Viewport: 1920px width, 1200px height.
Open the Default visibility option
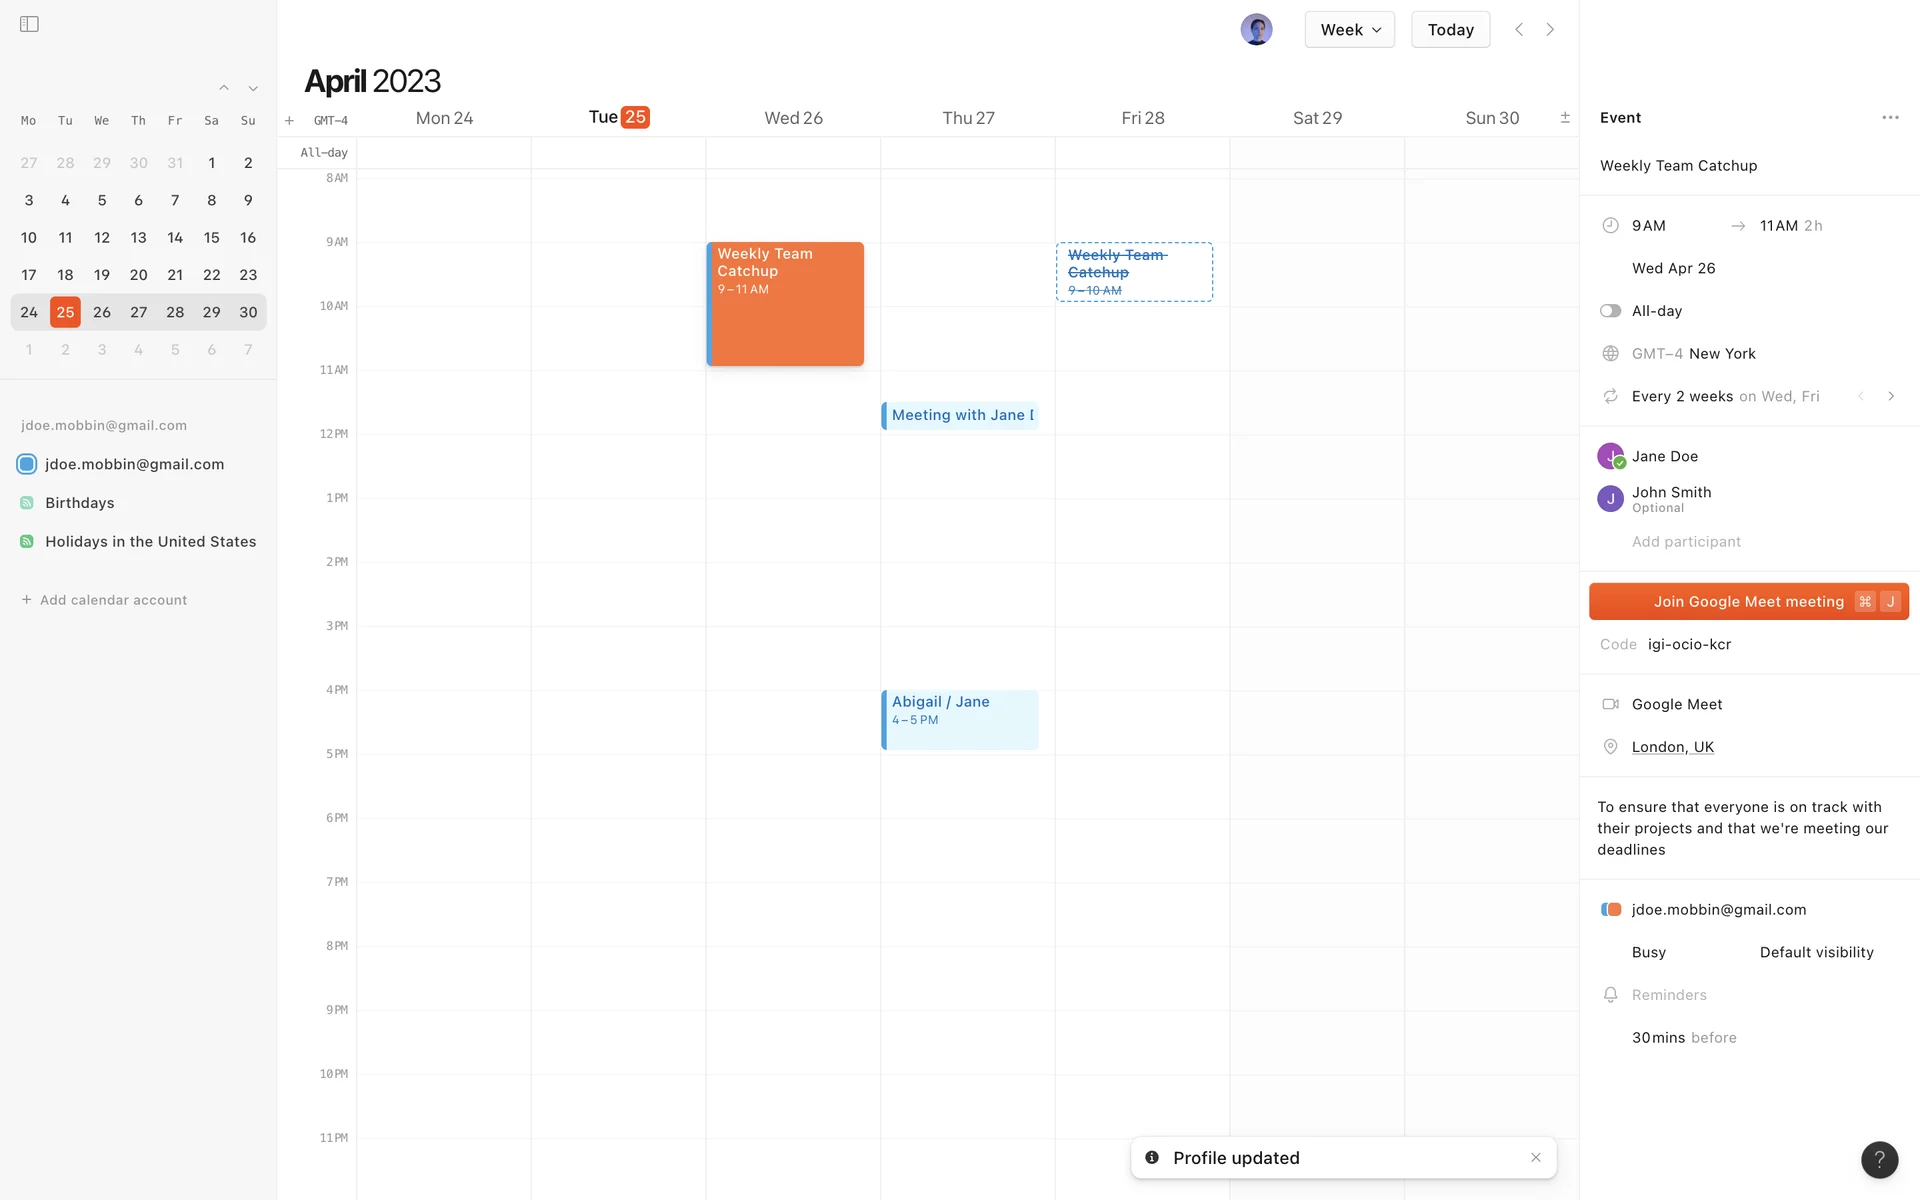[x=1816, y=952]
